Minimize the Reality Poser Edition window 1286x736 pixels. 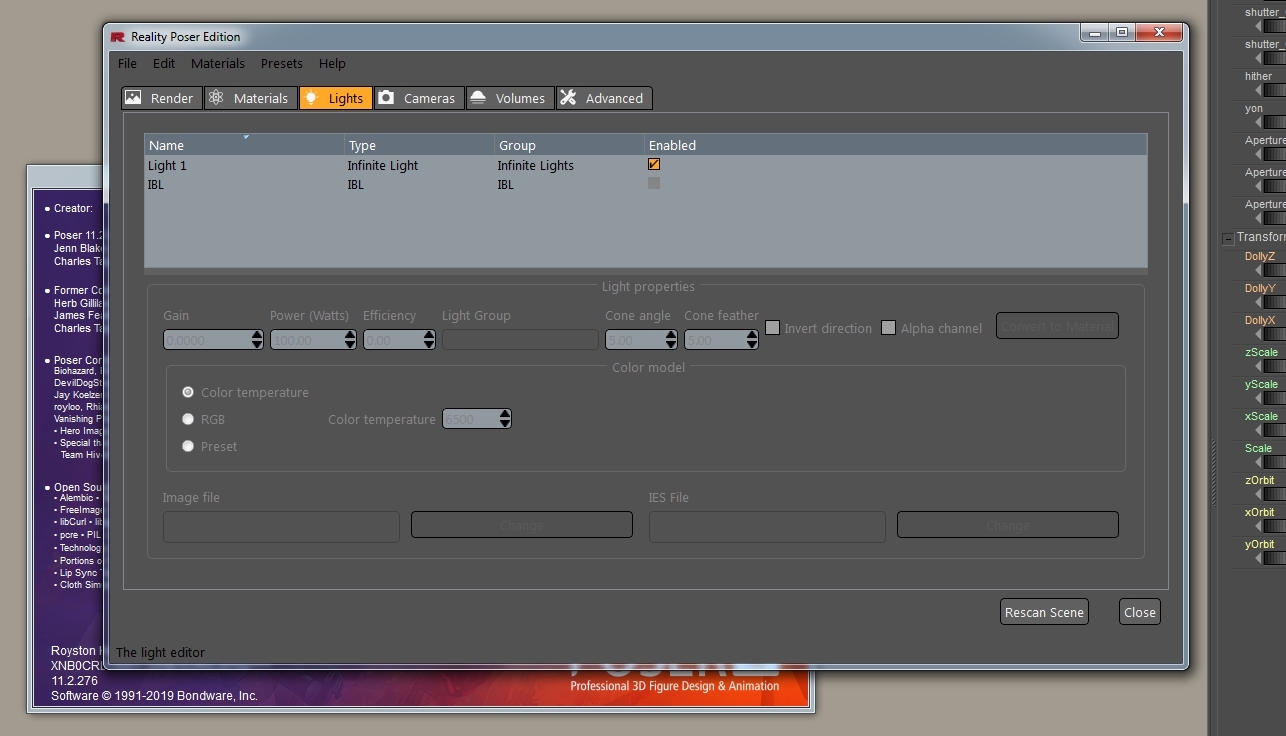(x=1095, y=33)
